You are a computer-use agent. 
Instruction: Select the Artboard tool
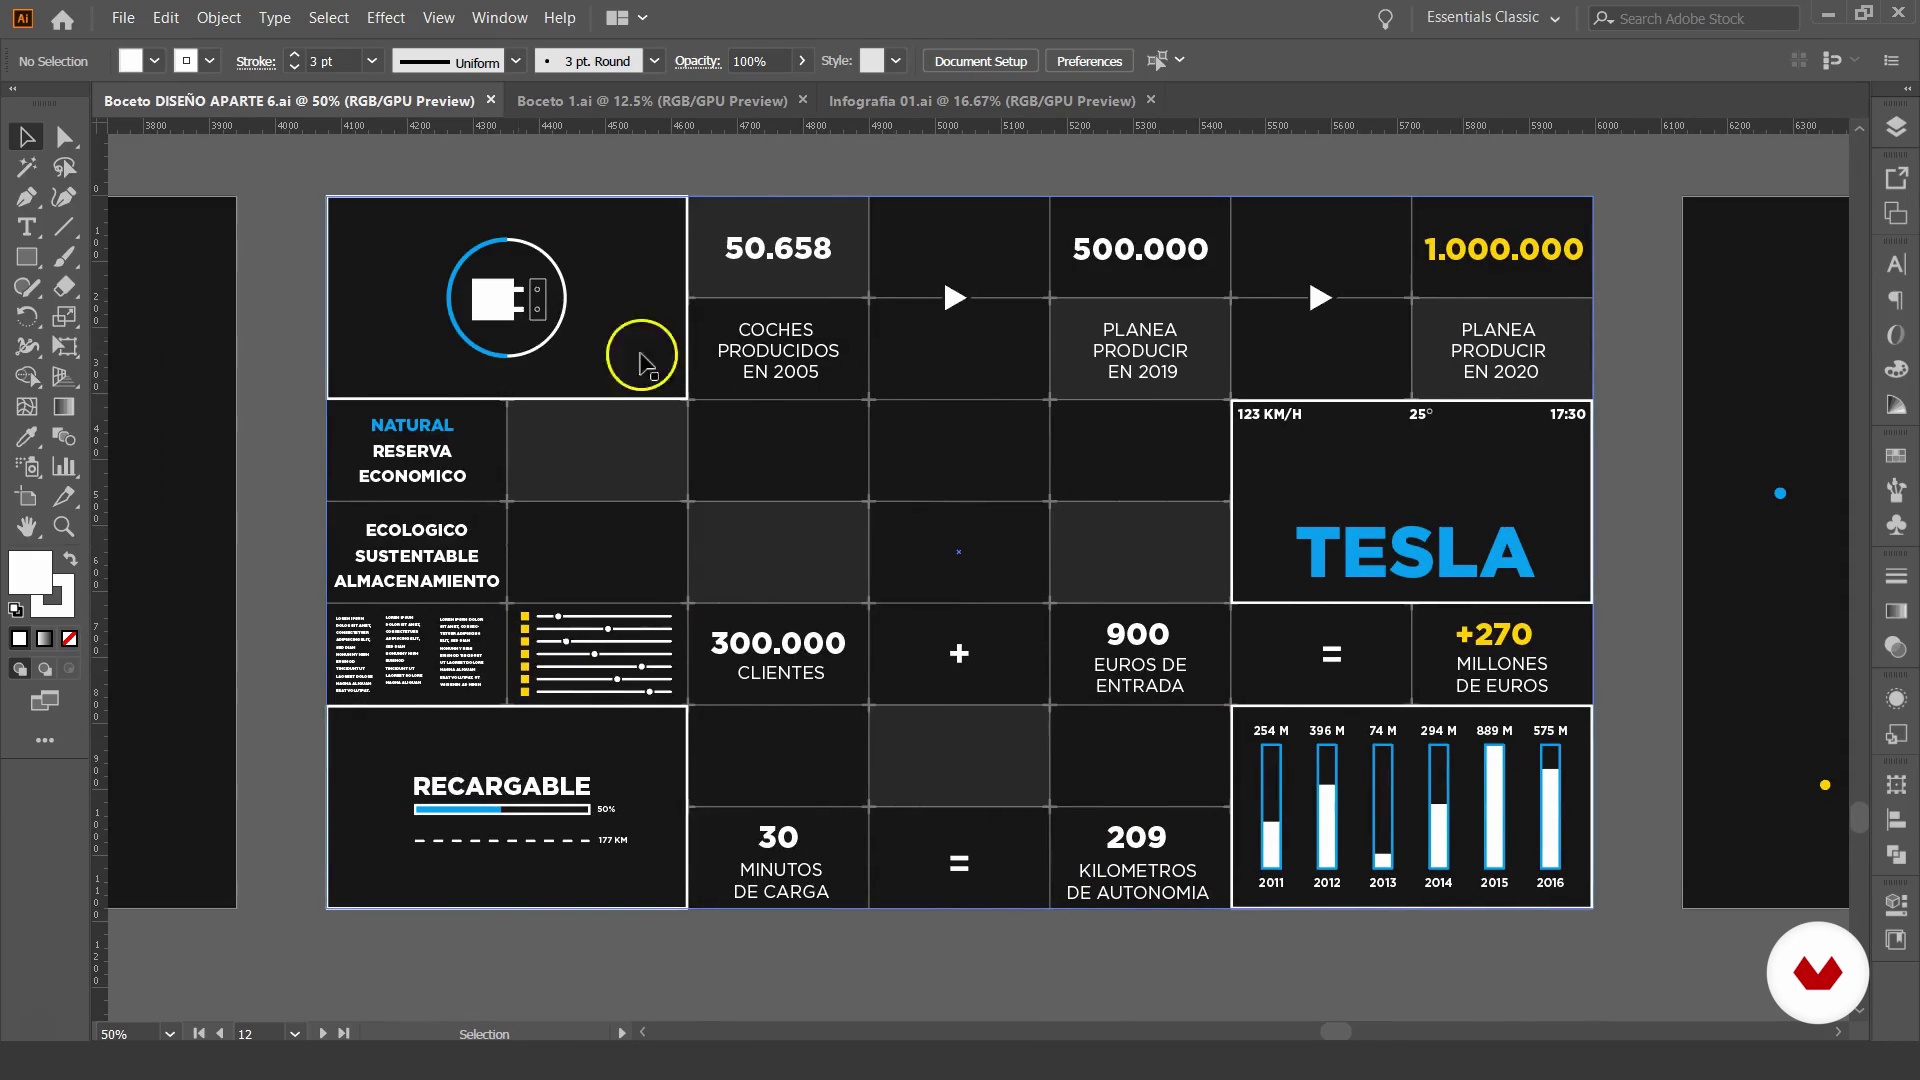27,497
